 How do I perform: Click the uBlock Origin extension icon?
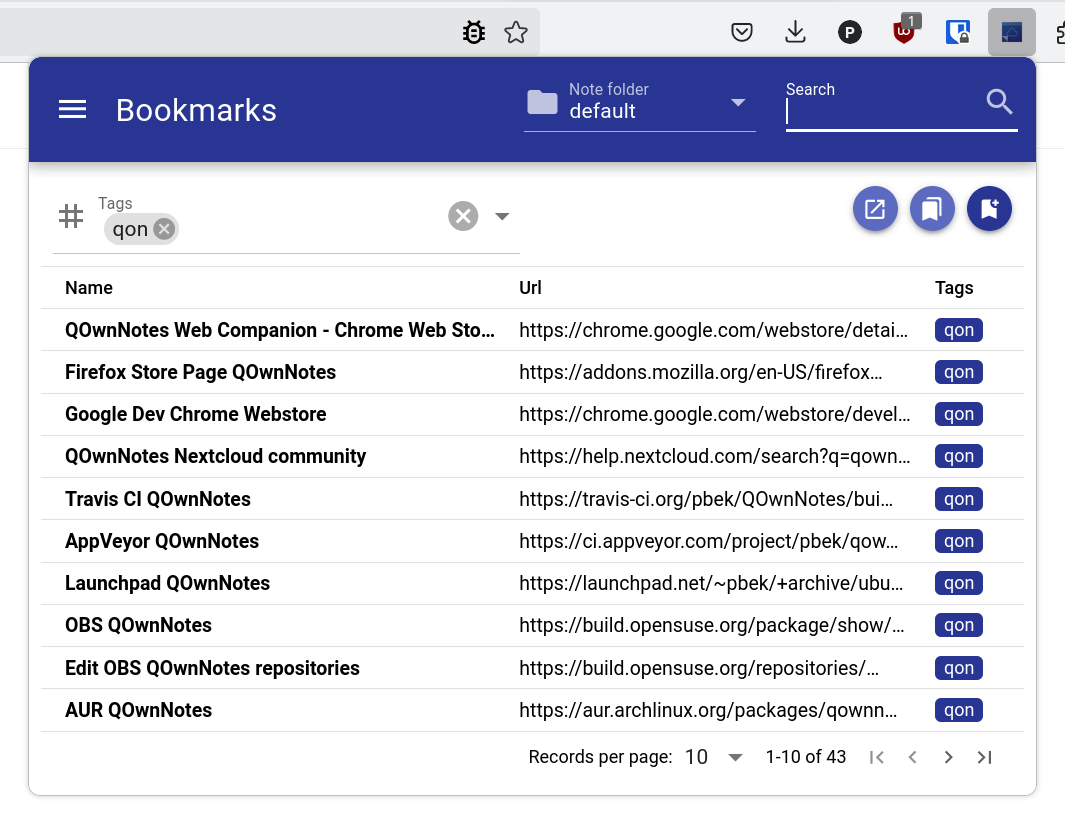coord(903,31)
